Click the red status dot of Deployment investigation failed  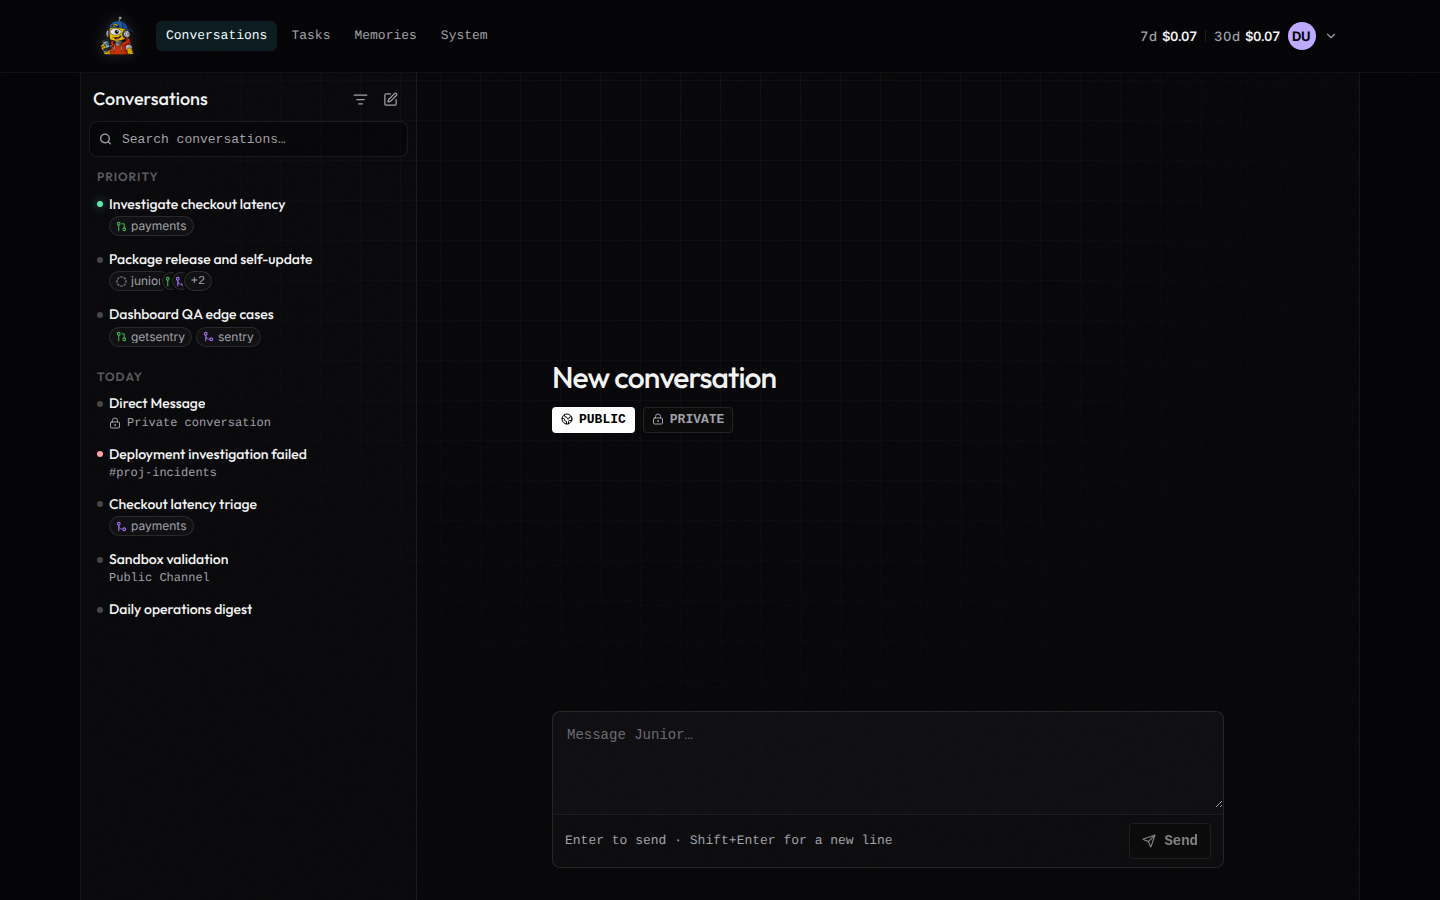pos(100,454)
